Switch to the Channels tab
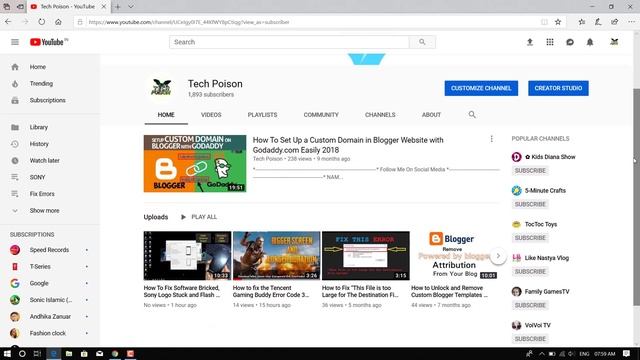Screen dimensions: 640x360 380,115
